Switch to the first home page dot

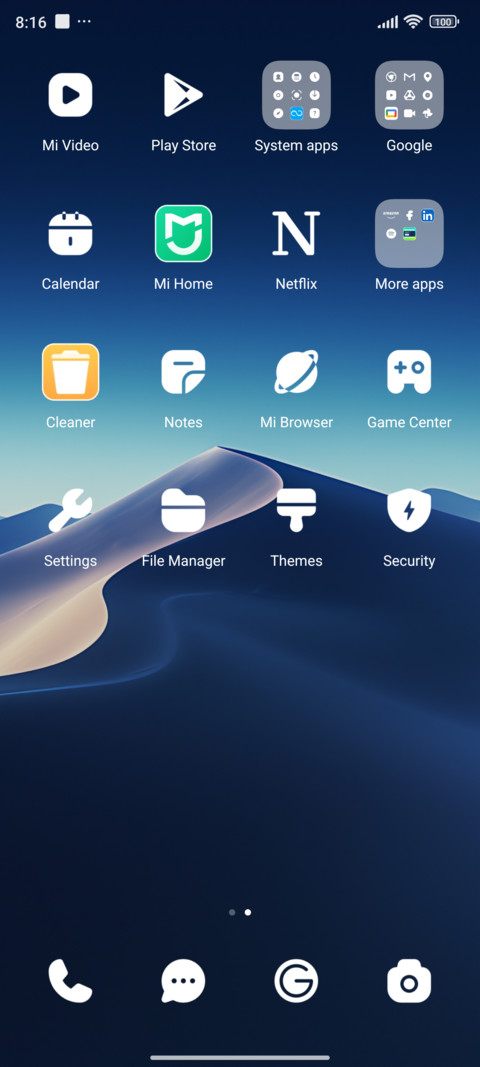[x=232, y=913]
